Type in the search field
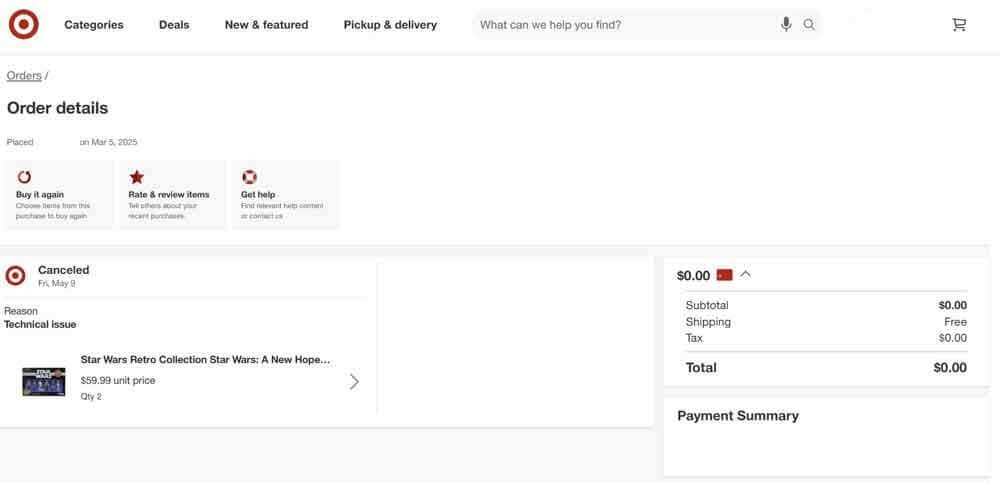Screen dimensions: 1000x483 pos(625,25)
